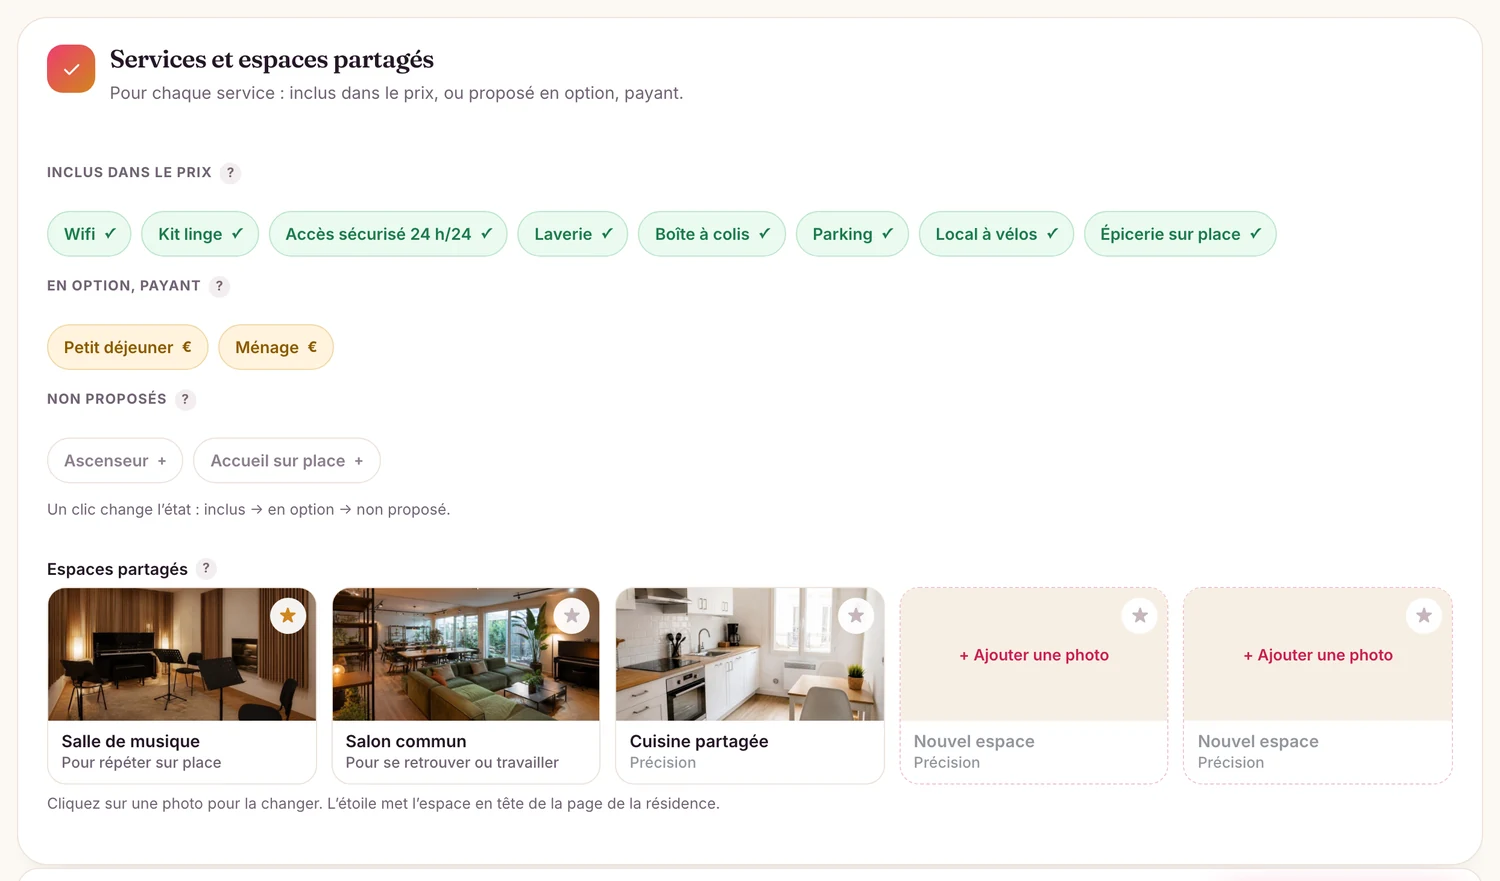Screen dimensions: 1500x881
Task: Toggle the Petit déjeuner paid option
Action: tap(127, 347)
